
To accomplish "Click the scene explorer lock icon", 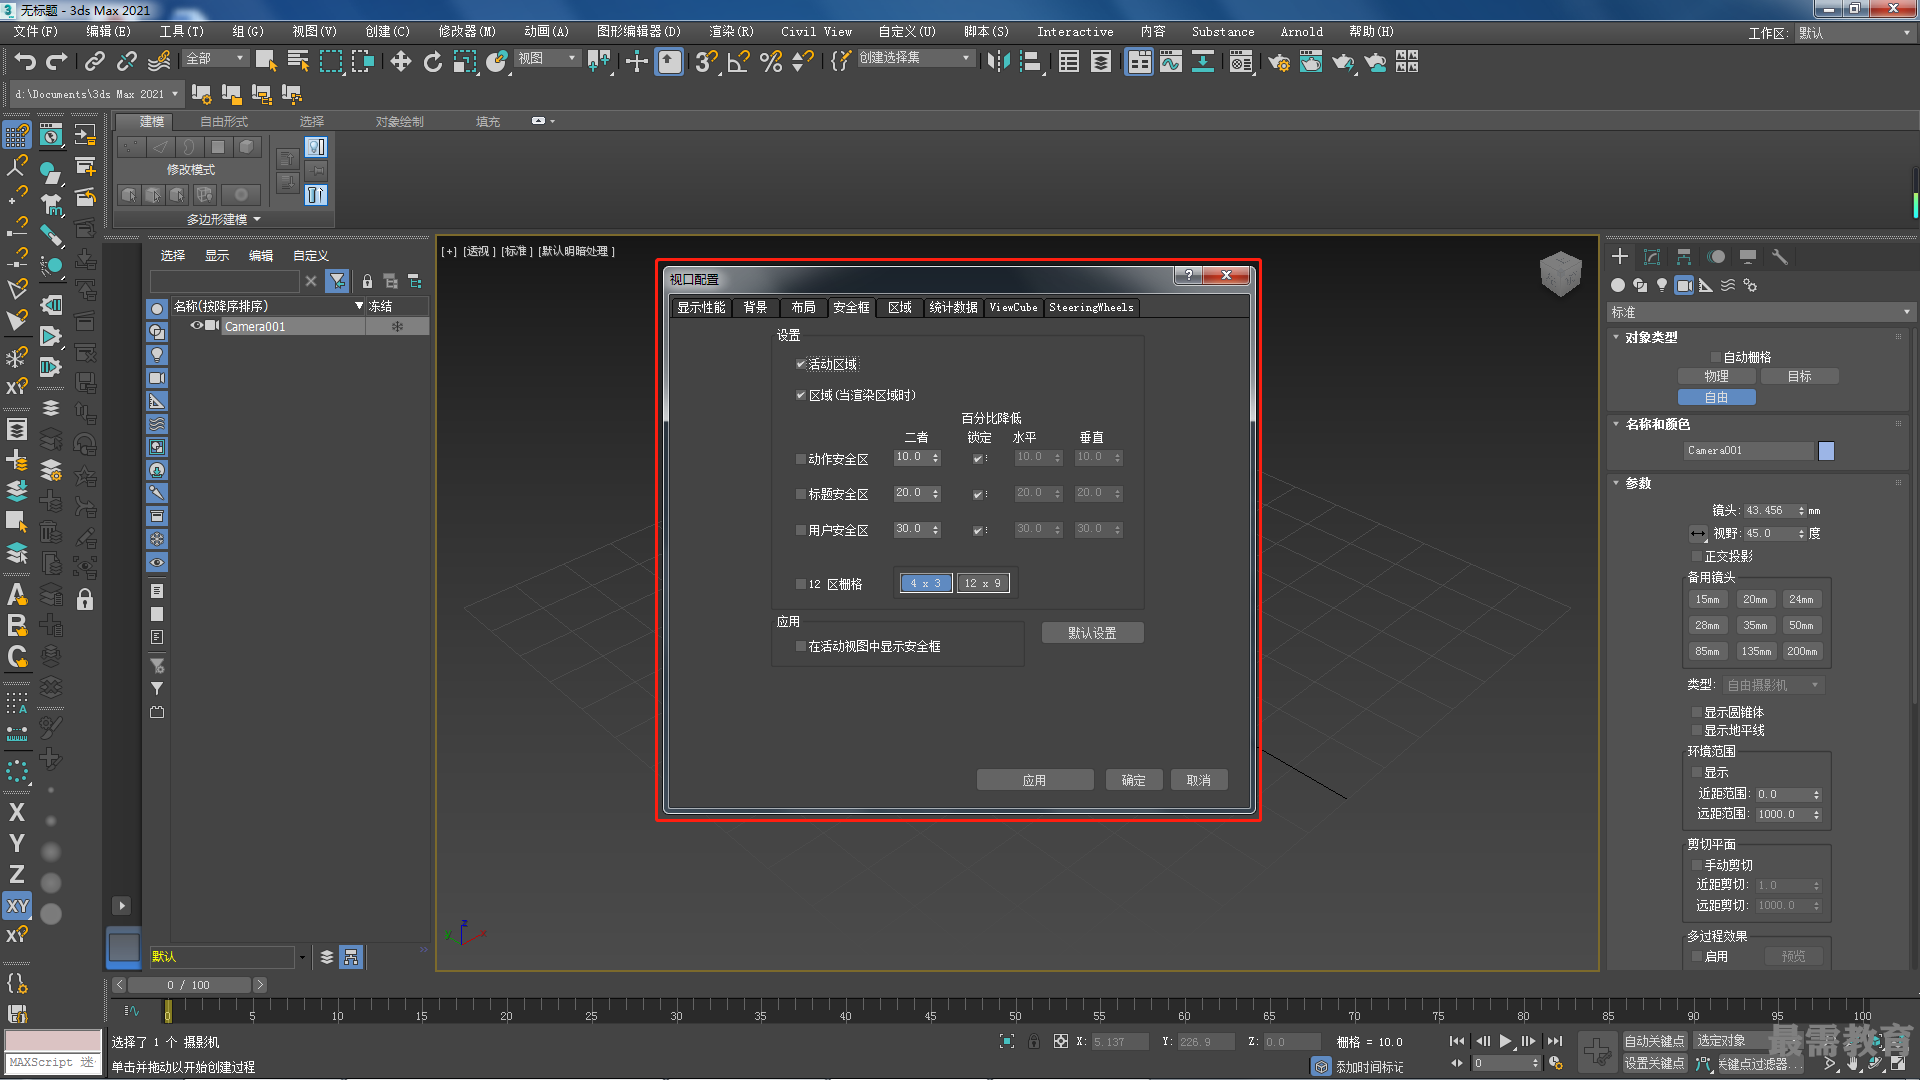I will pos(367,281).
